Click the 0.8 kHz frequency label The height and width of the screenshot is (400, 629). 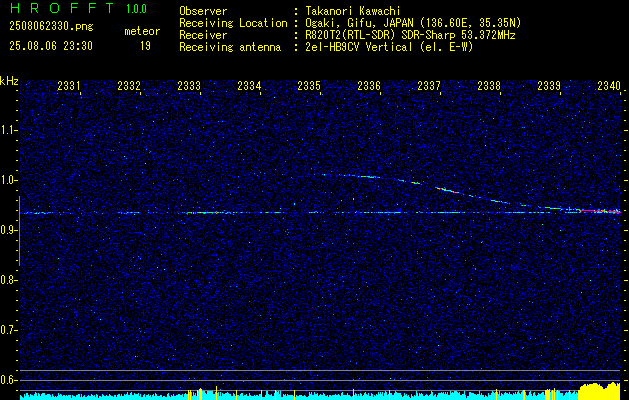[8, 280]
